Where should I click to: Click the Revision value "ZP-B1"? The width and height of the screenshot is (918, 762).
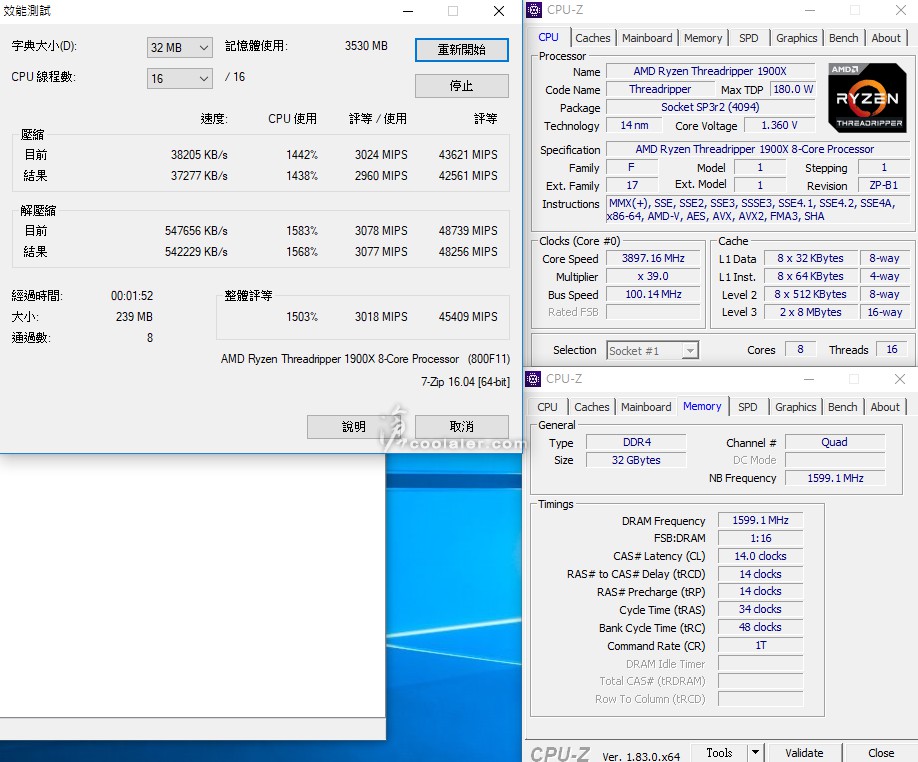[x=883, y=186]
